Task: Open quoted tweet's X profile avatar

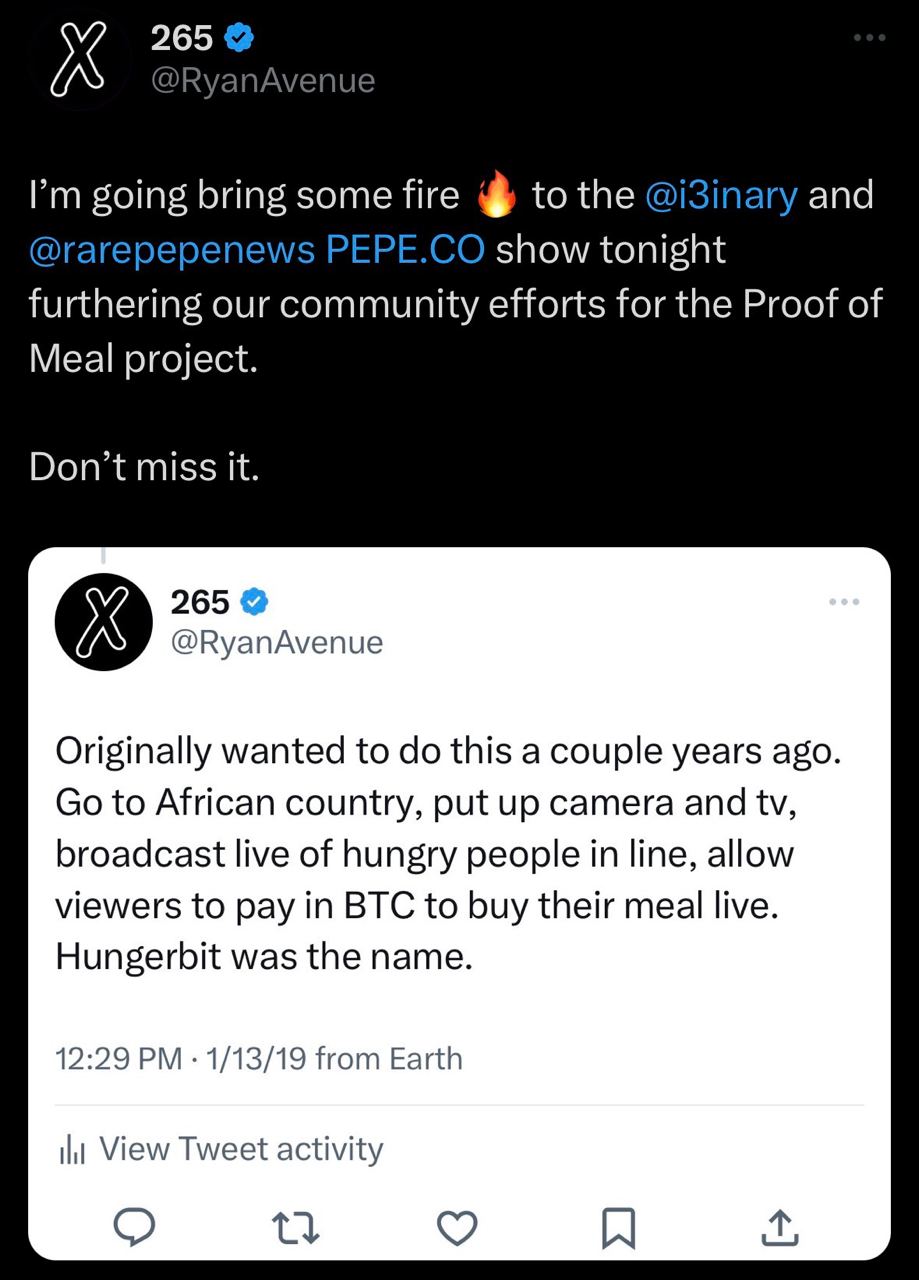Action: click(102, 623)
